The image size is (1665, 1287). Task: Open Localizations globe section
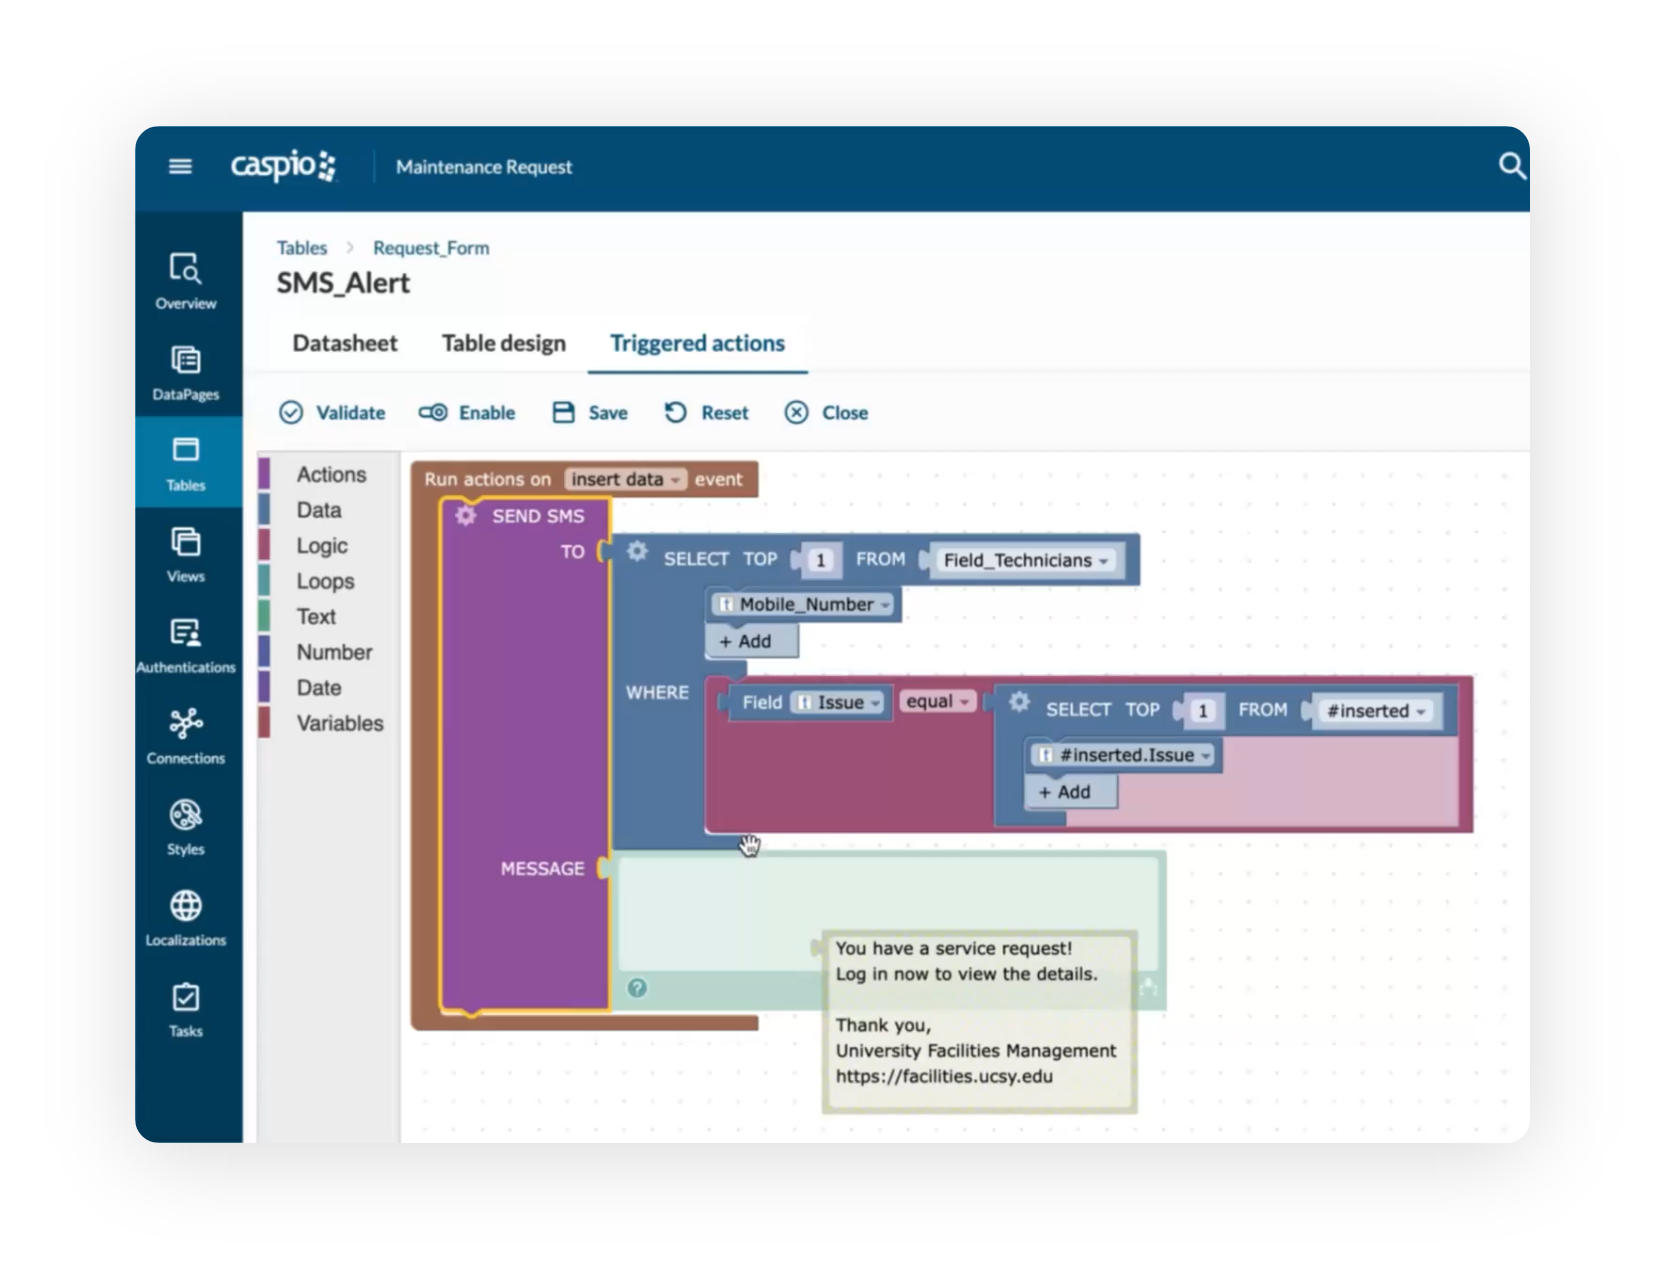[x=186, y=918]
